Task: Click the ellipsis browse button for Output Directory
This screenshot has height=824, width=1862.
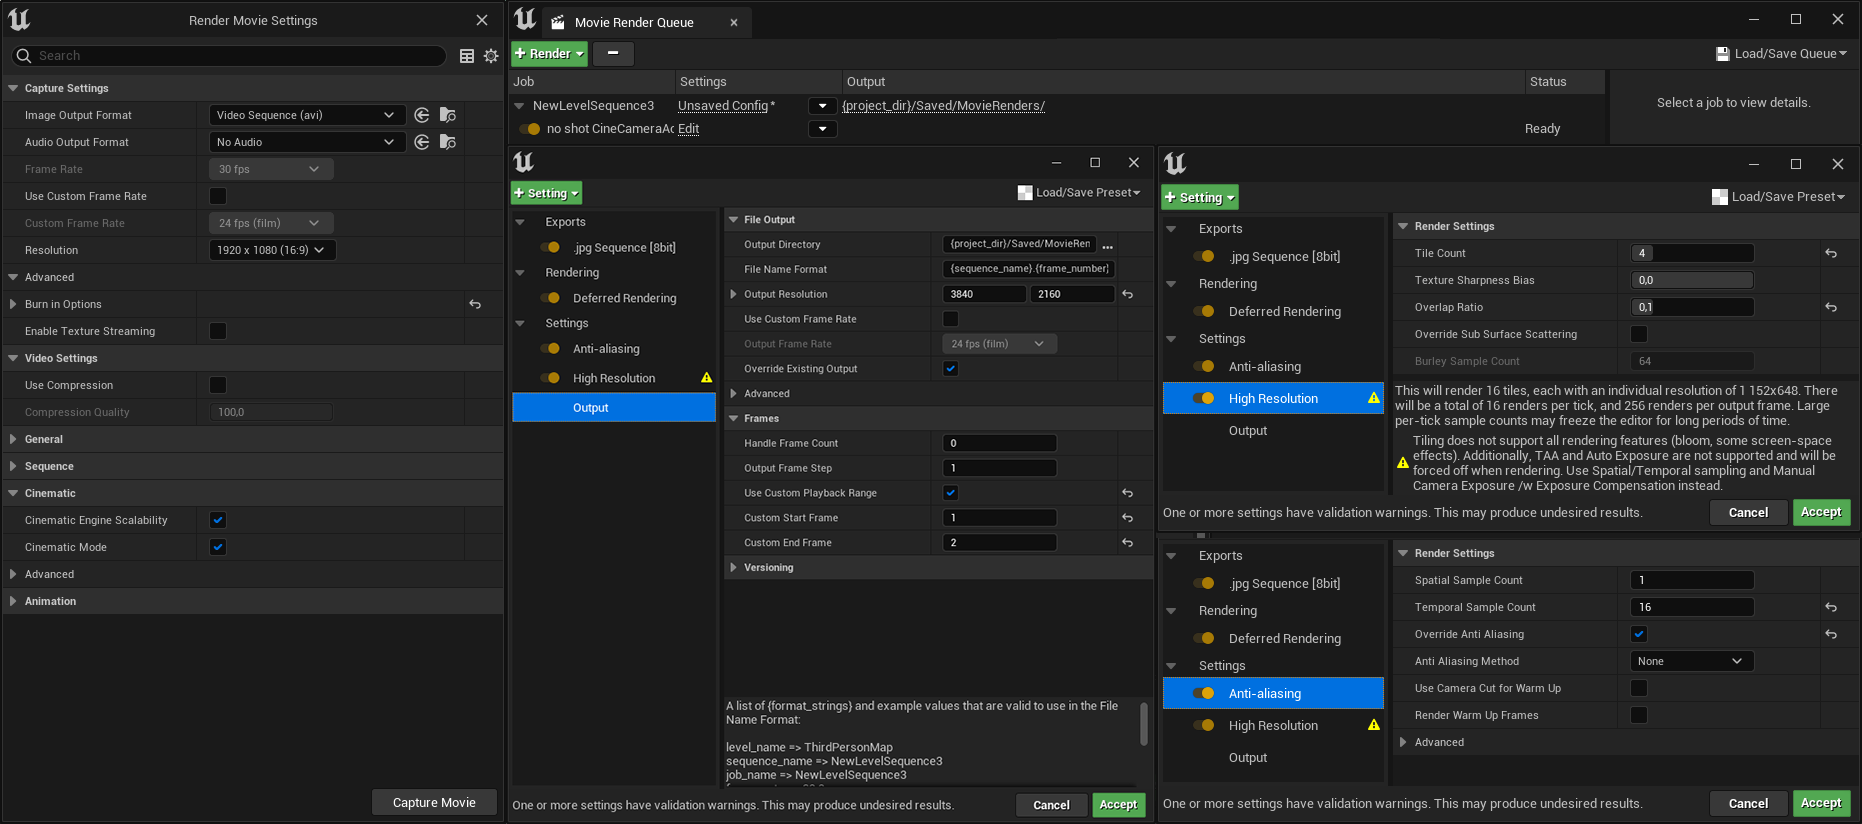Action: point(1107,245)
